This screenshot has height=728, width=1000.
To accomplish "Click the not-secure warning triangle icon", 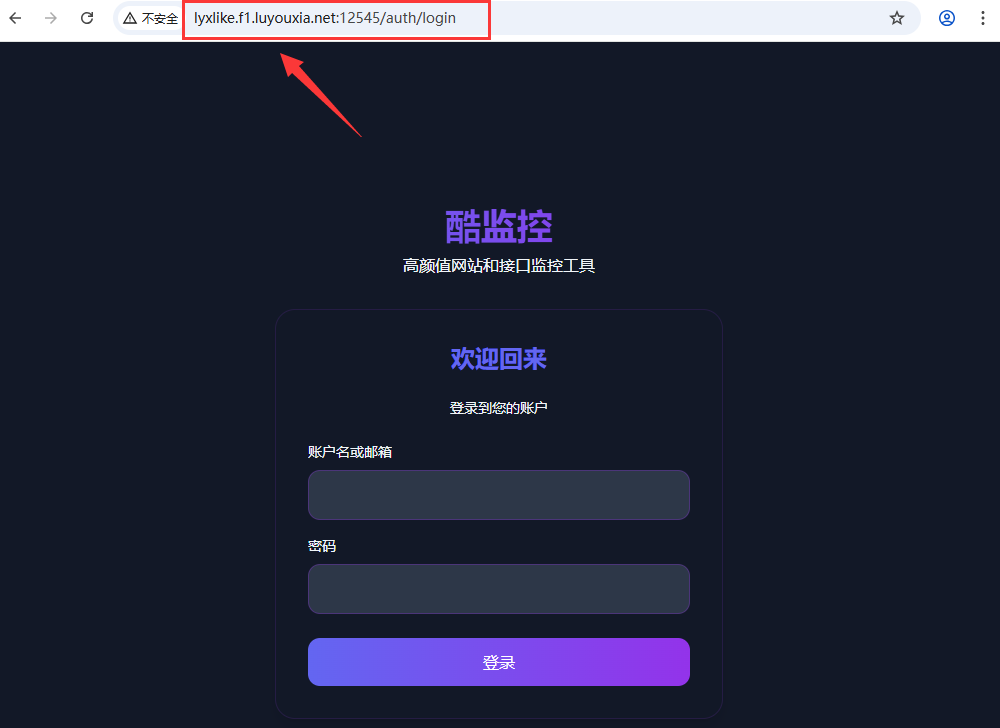I will click(130, 18).
